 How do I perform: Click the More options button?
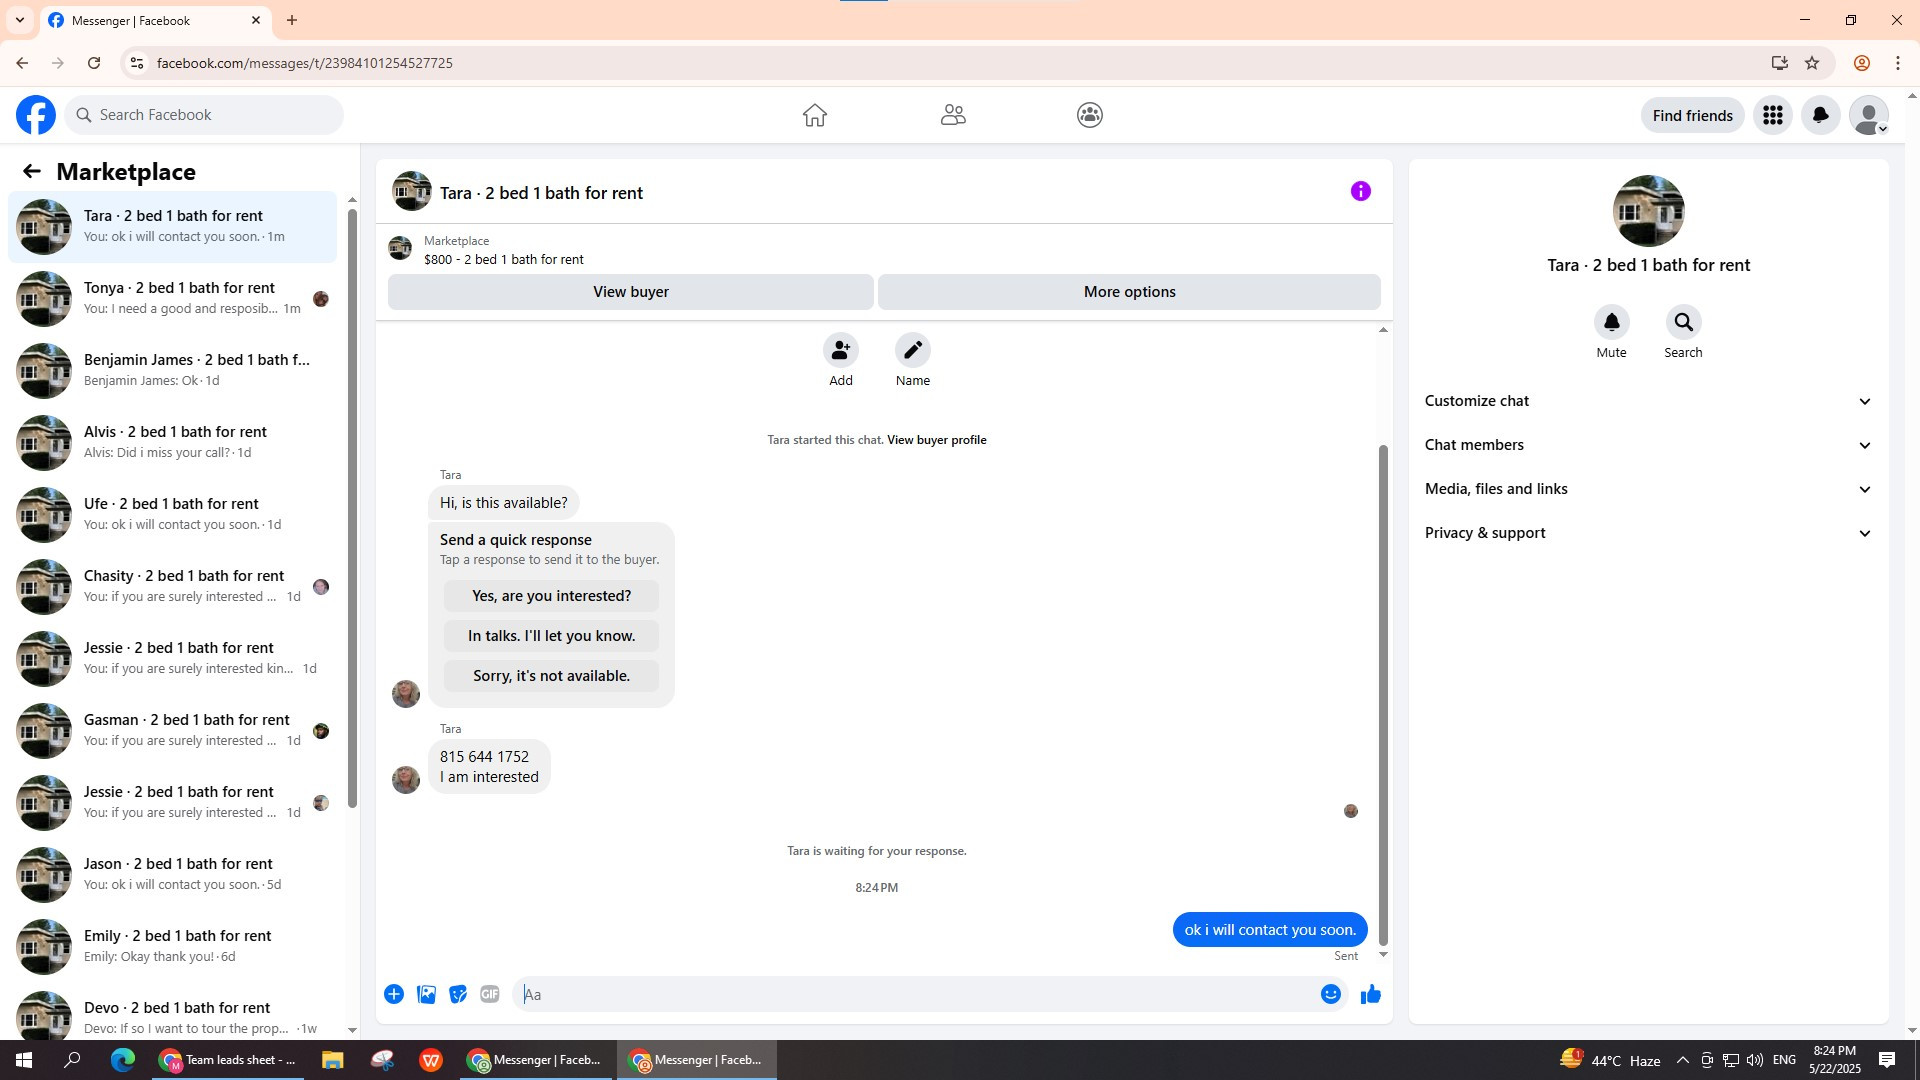1129,292
